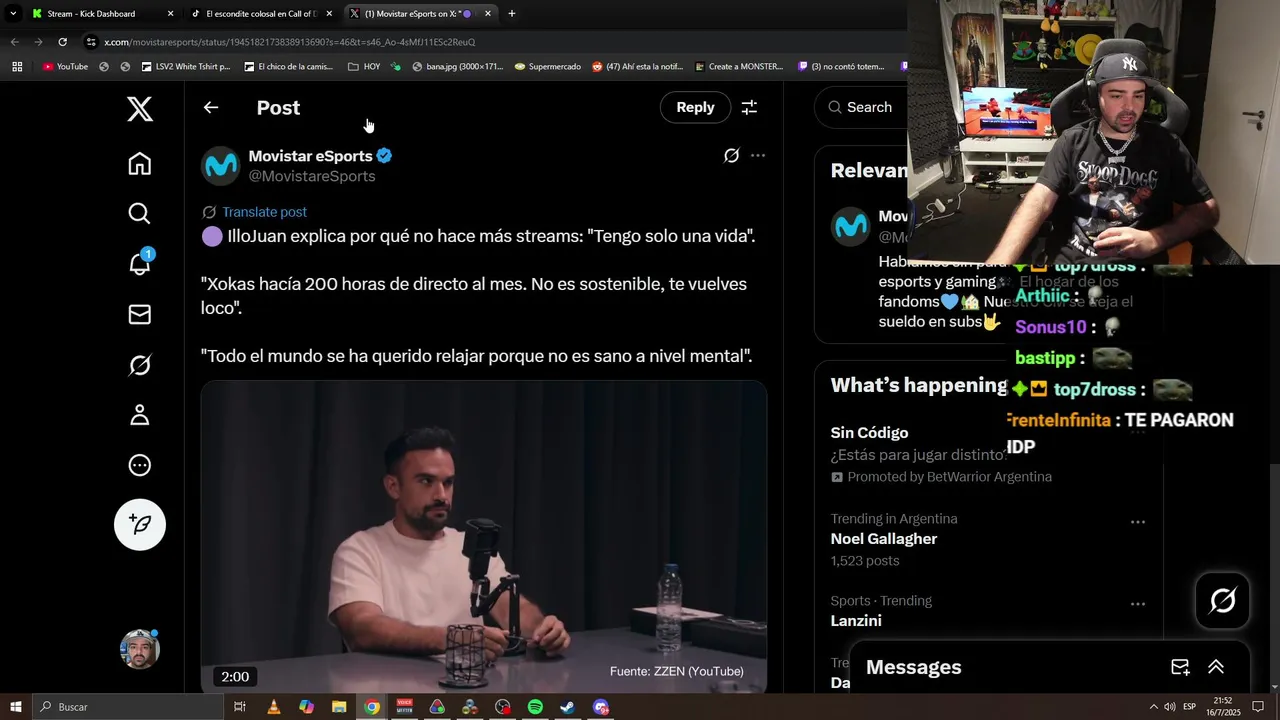The image size is (1280, 720).
Task: Open @MovistareSports handle link
Action: (312, 176)
